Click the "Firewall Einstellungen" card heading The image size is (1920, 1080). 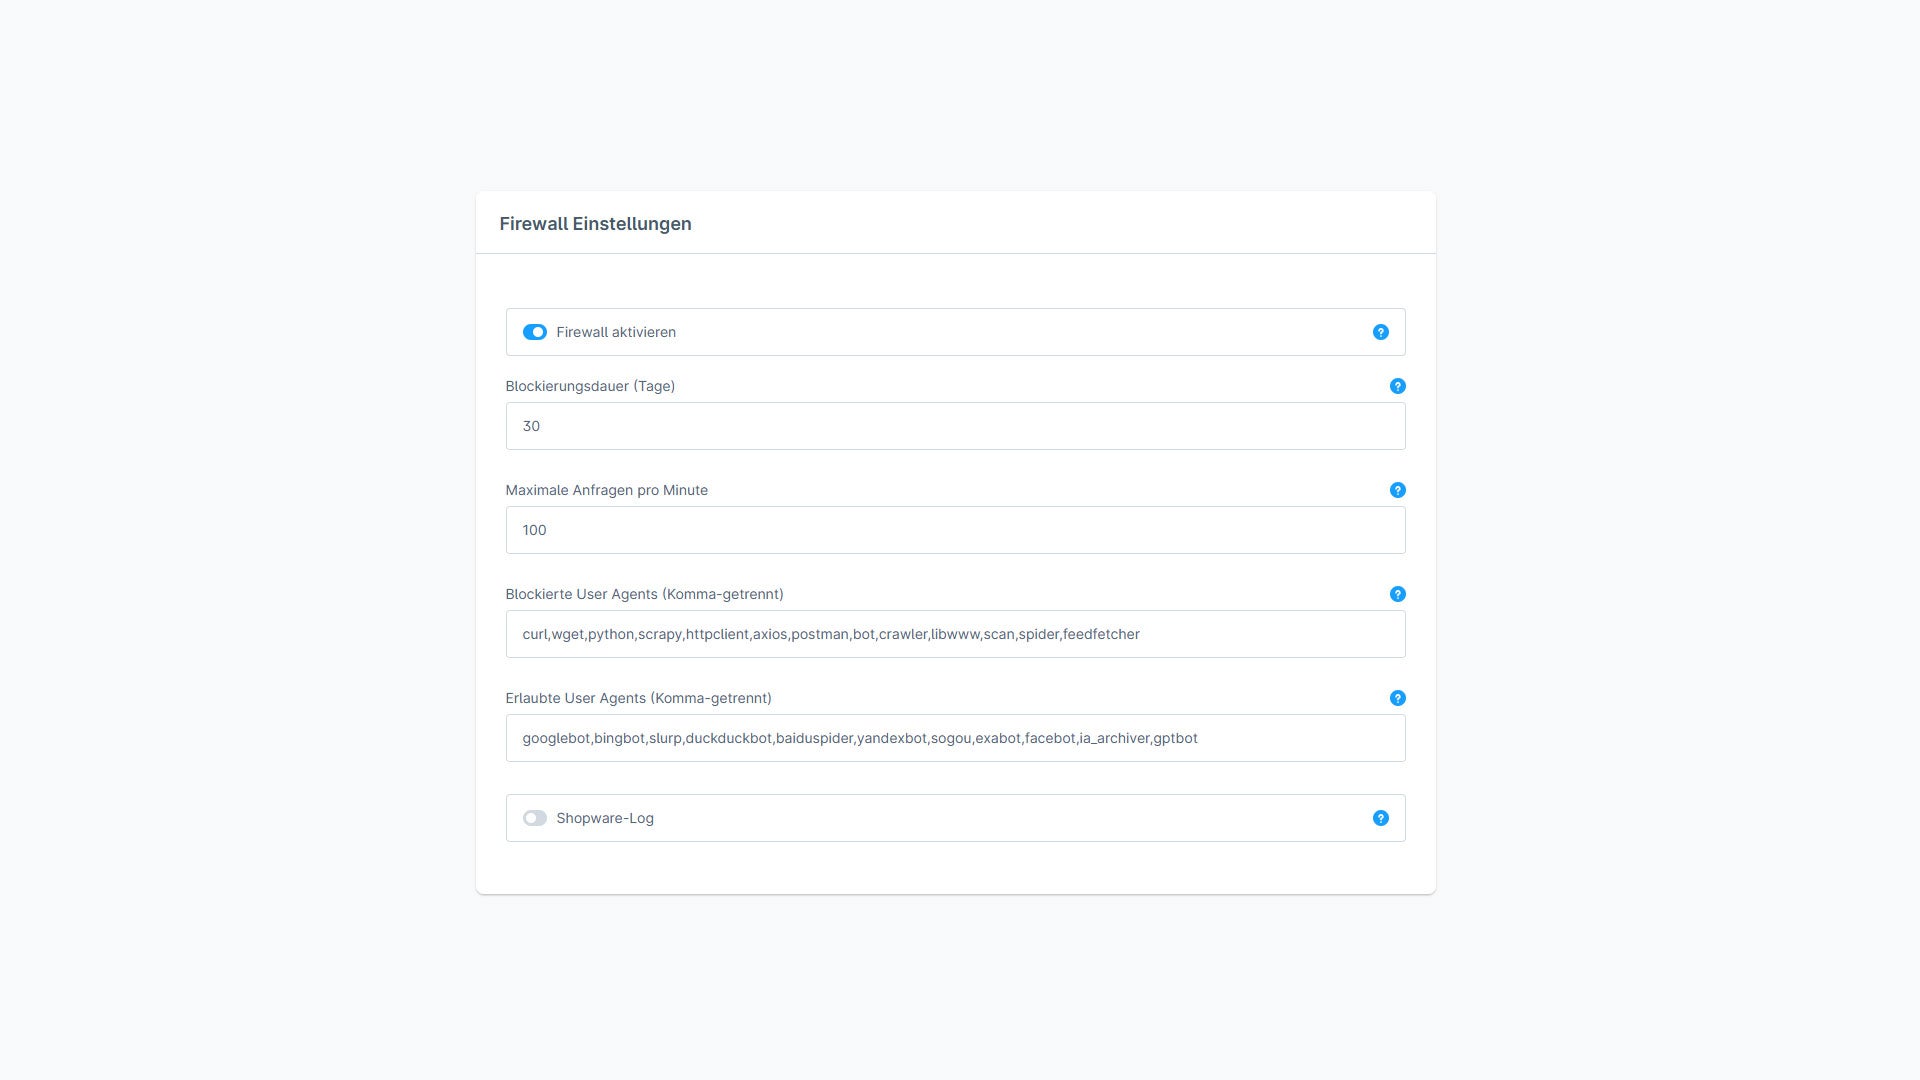(595, 224)
